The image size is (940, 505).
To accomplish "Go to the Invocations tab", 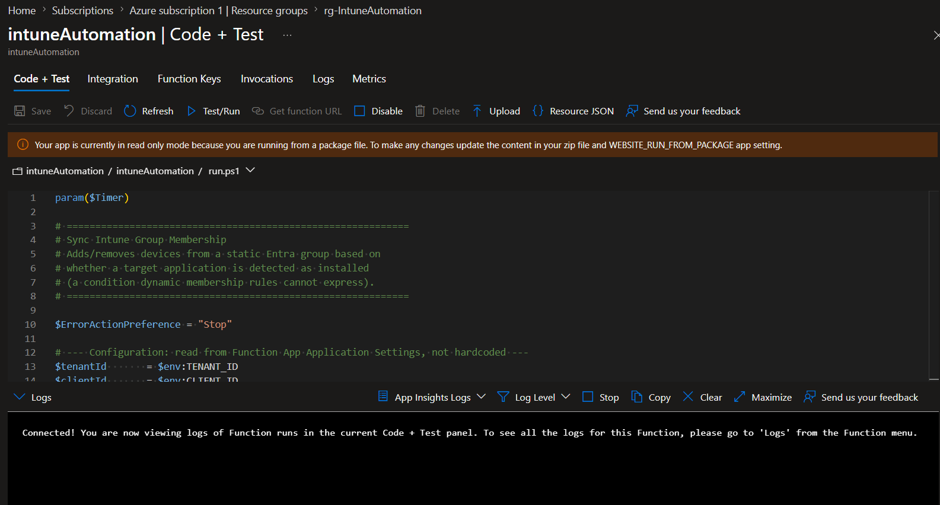I will click(267, 79).
